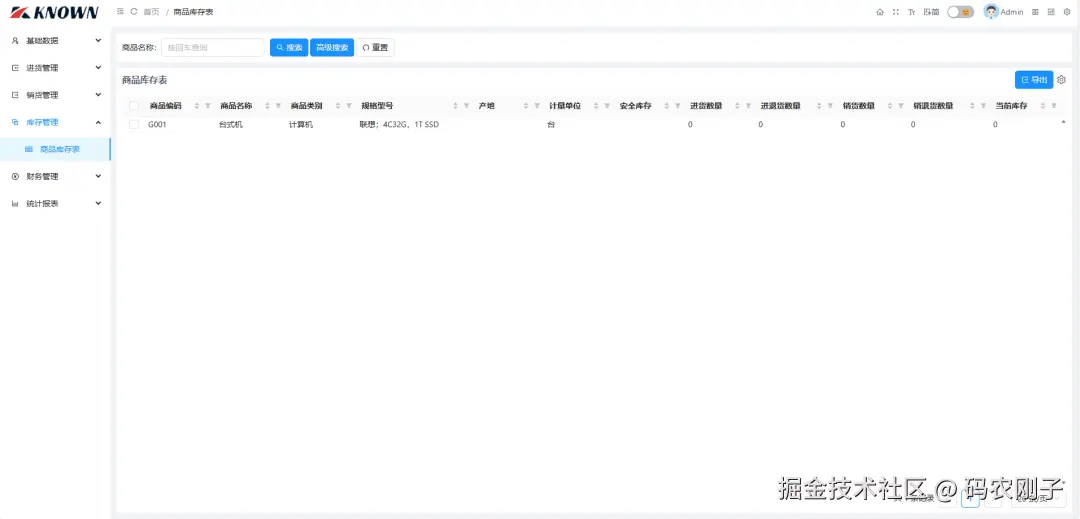Open the Admin user avatar menu

[x=1004, y=12]
